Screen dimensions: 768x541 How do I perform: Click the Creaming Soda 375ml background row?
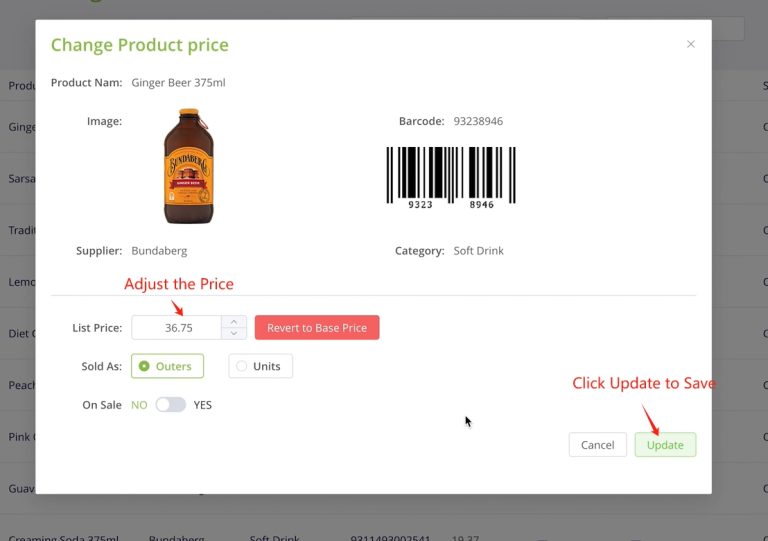(x=60, y=538)
